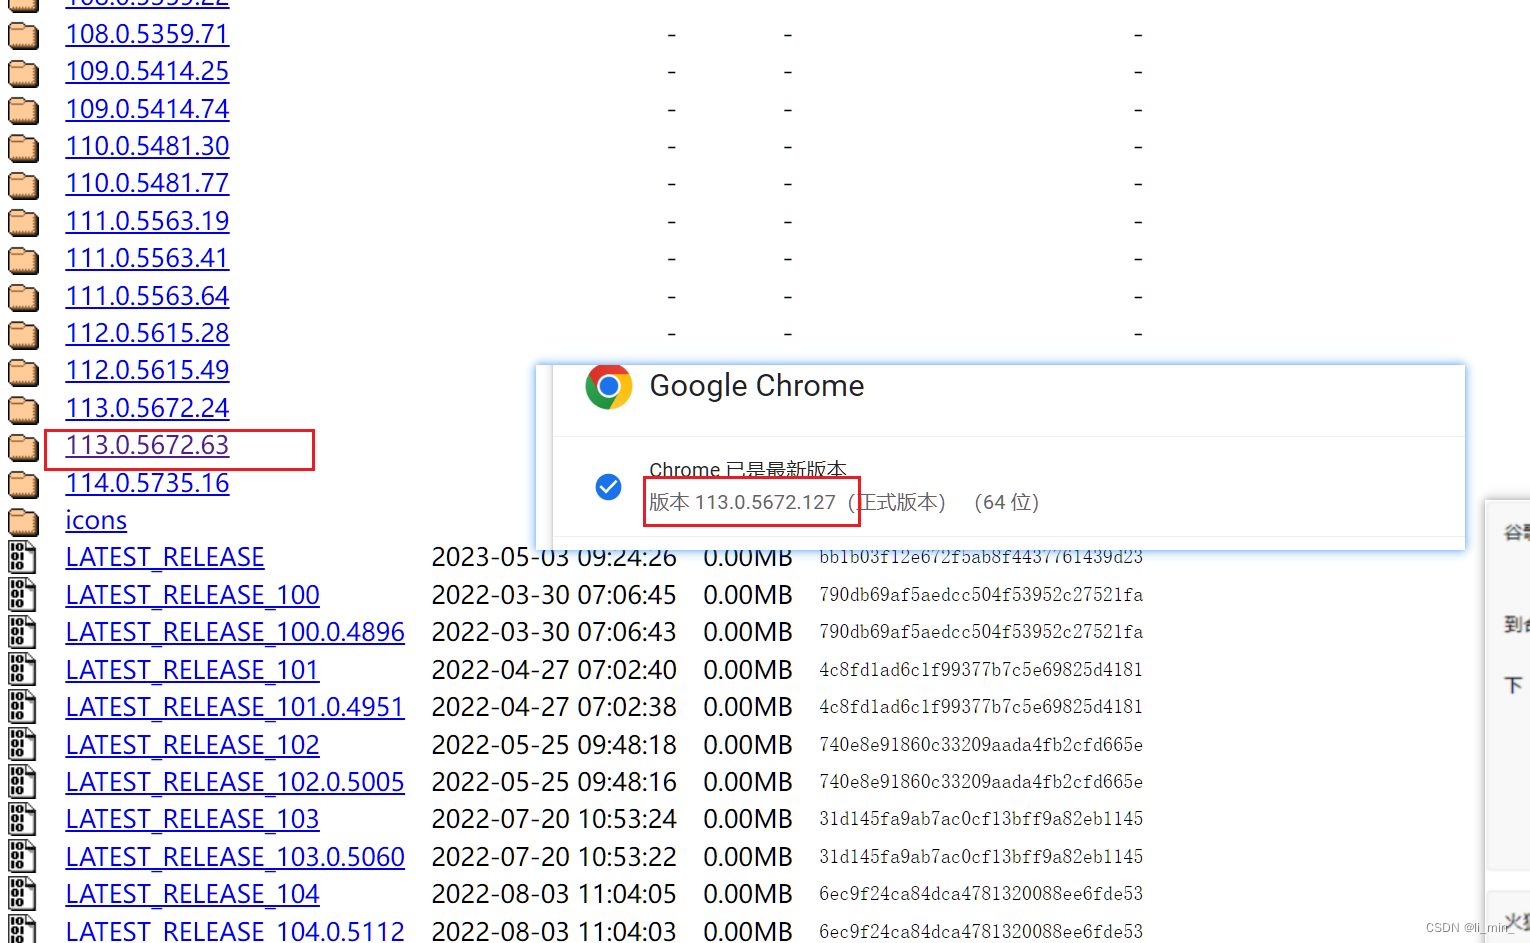Click the folder icon beside 108.0.5359.71
This screenshot has width=1530, height=943.
click(x=22, y=35)
